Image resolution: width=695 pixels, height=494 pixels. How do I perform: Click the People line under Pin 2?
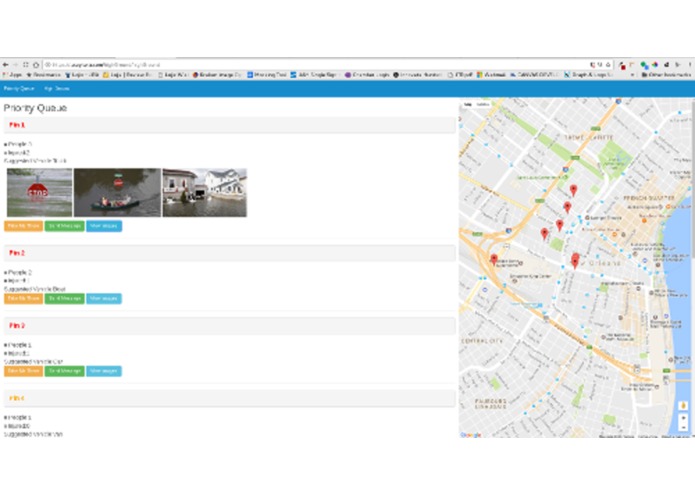pyautogui.click(x=18, y=272)
